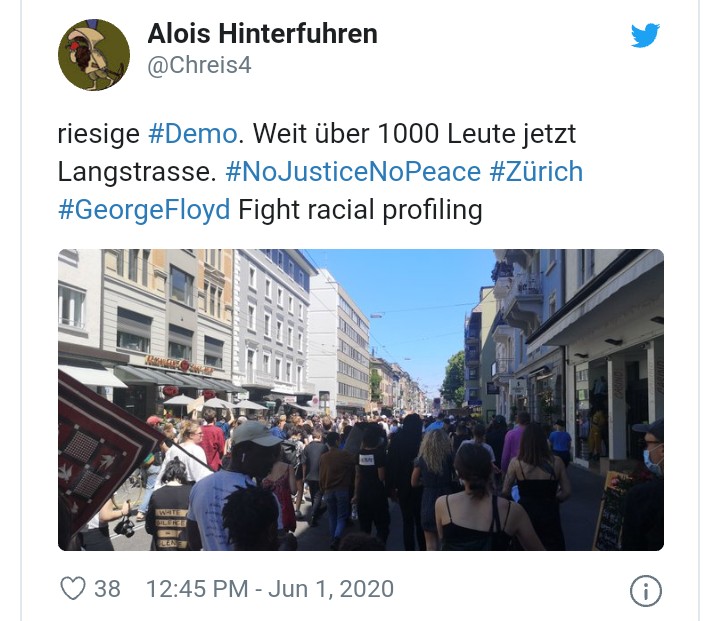Follow the #Demo hashtag
The image size is (720, 621).
click(193, 134)
